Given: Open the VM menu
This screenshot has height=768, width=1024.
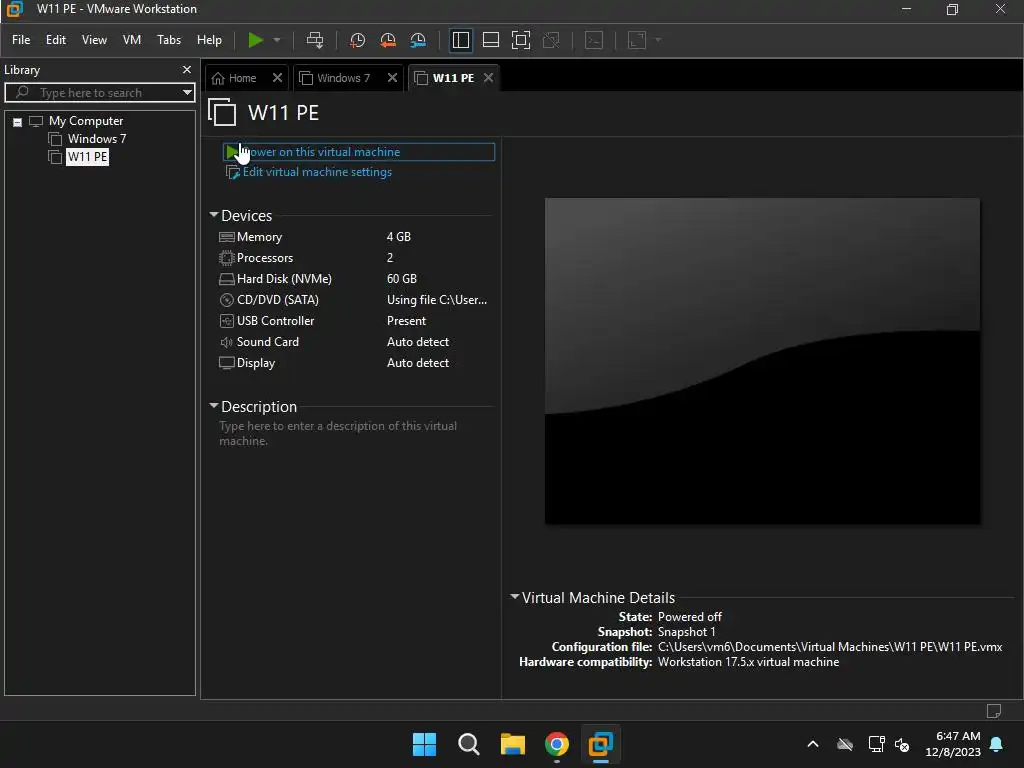Looking at the screenshot, I should pos(132,40).
